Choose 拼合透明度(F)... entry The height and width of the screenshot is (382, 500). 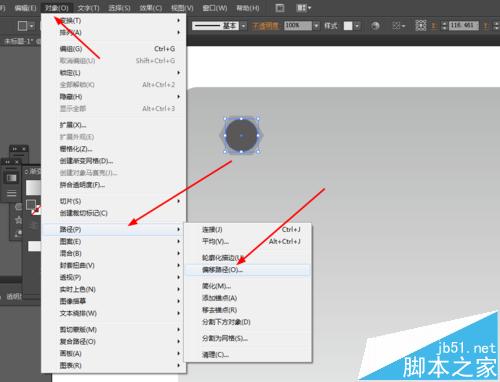pos(113,185)
